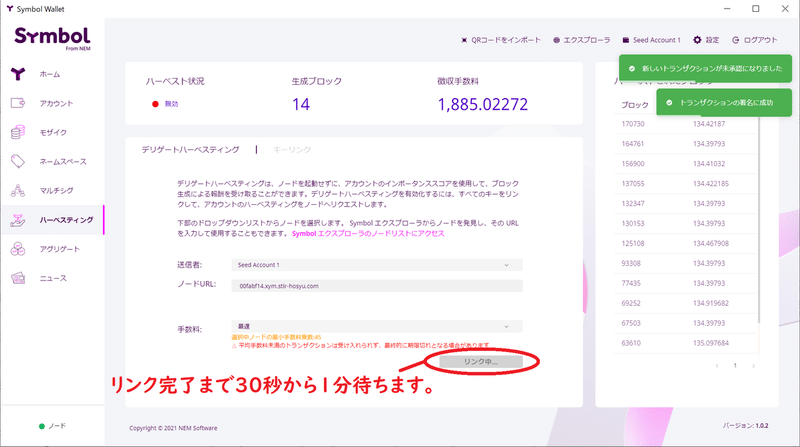Open Symbol エクスプローラ node list link
Viewport: 800px width, 447px height.
pyautogui.click(x=368, y=233)
